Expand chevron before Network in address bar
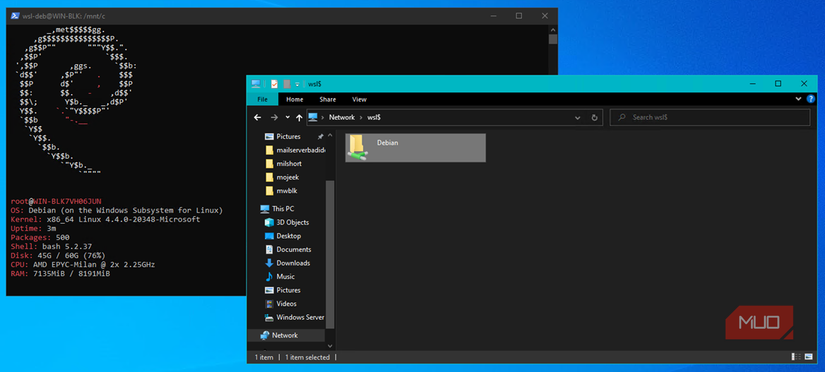Viewport: 825px width, 372px height. pos(323,117)
